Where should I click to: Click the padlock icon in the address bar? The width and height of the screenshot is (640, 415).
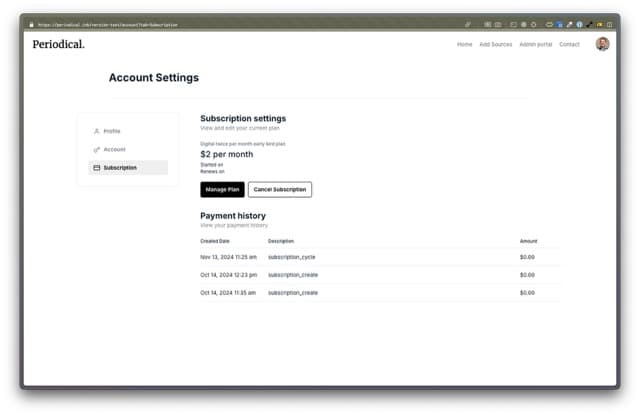pyautogui.click(x=31, y=24)
